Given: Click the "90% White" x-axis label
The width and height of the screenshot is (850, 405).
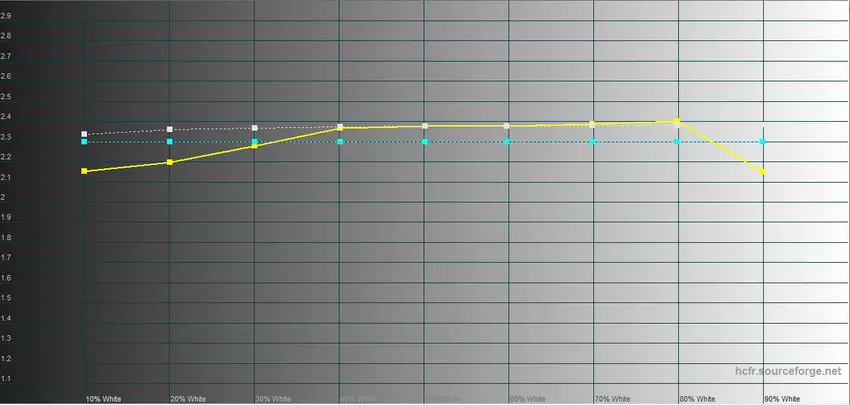Looking at the screenshot, I should (782, 398).
